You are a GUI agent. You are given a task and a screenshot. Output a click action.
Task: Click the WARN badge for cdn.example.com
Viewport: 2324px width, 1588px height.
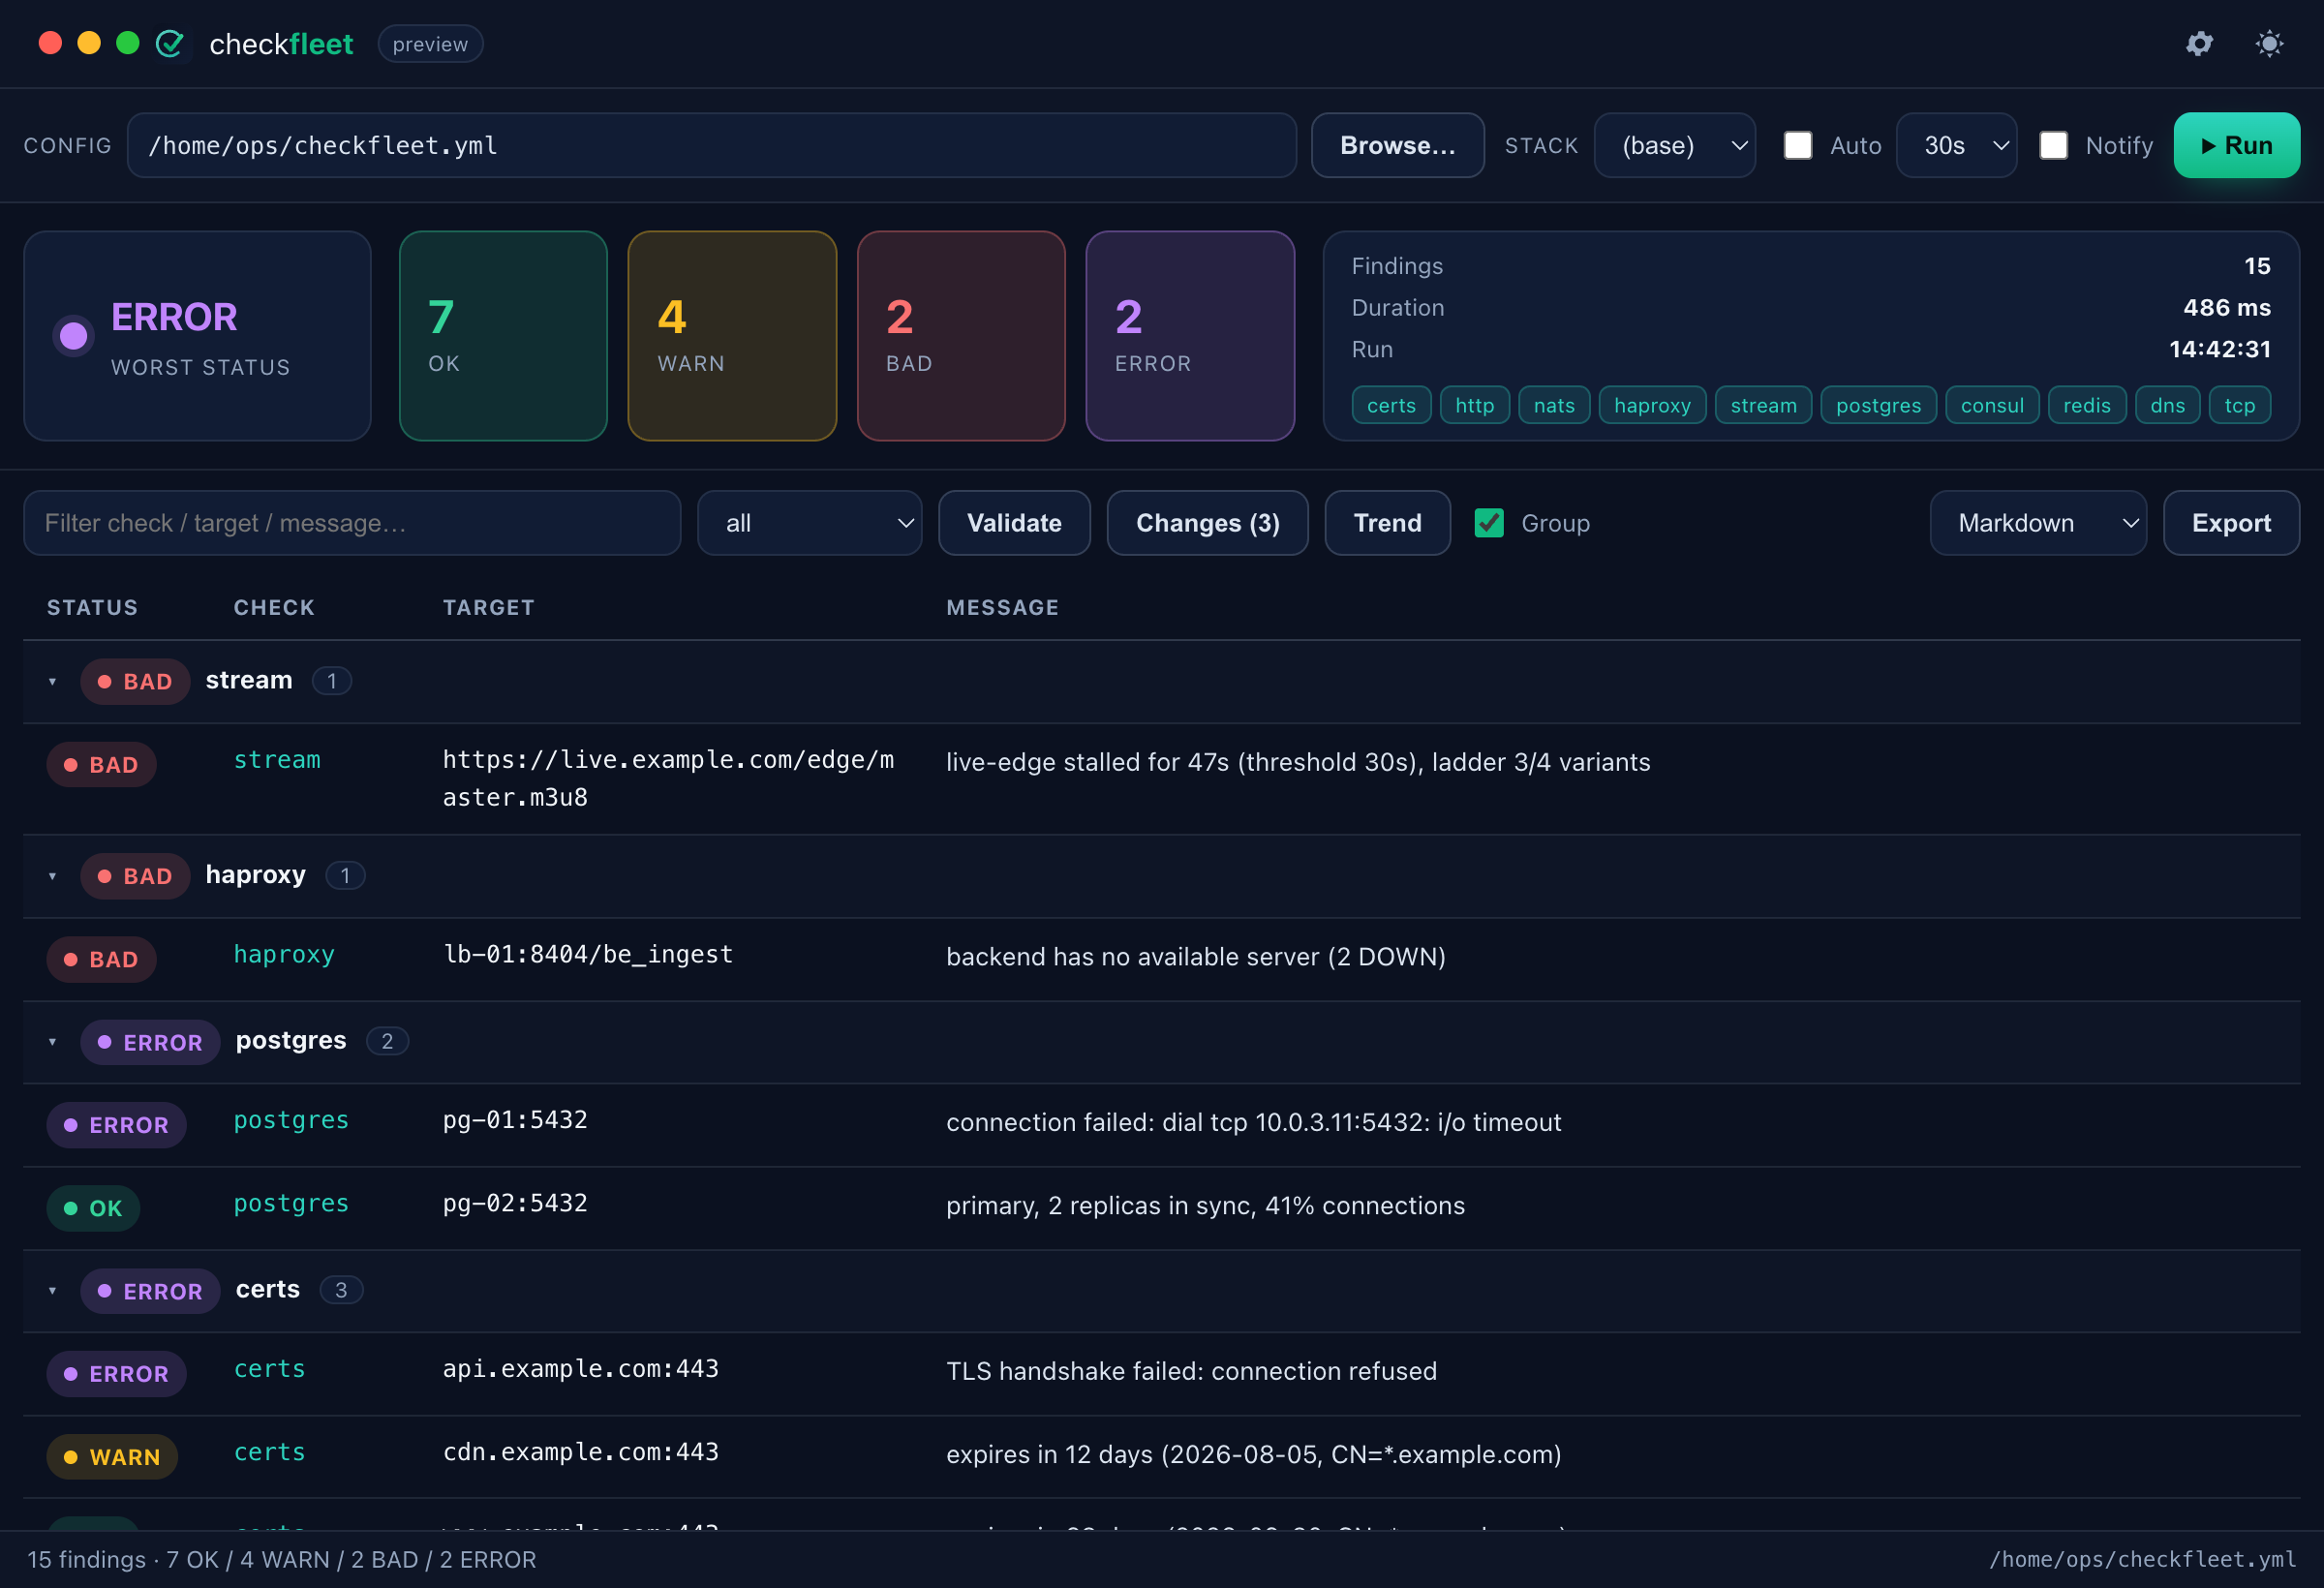click(112, 1457)
